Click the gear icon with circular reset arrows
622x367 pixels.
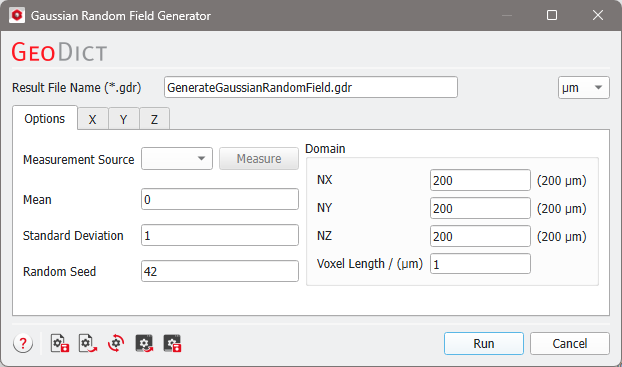tap(116, 343)
